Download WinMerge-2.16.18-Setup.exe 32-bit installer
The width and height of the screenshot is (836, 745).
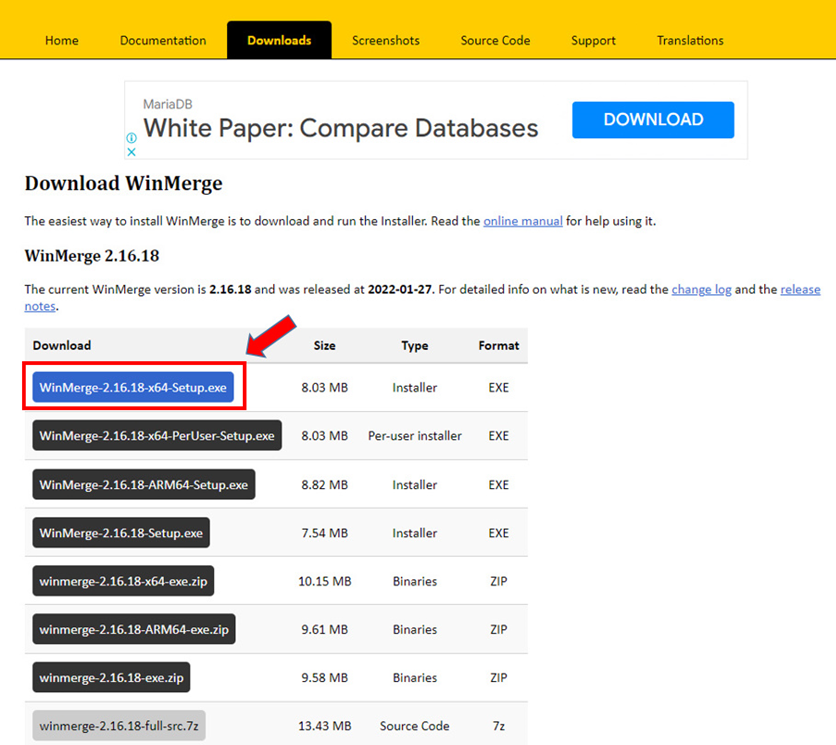(121, 533)
